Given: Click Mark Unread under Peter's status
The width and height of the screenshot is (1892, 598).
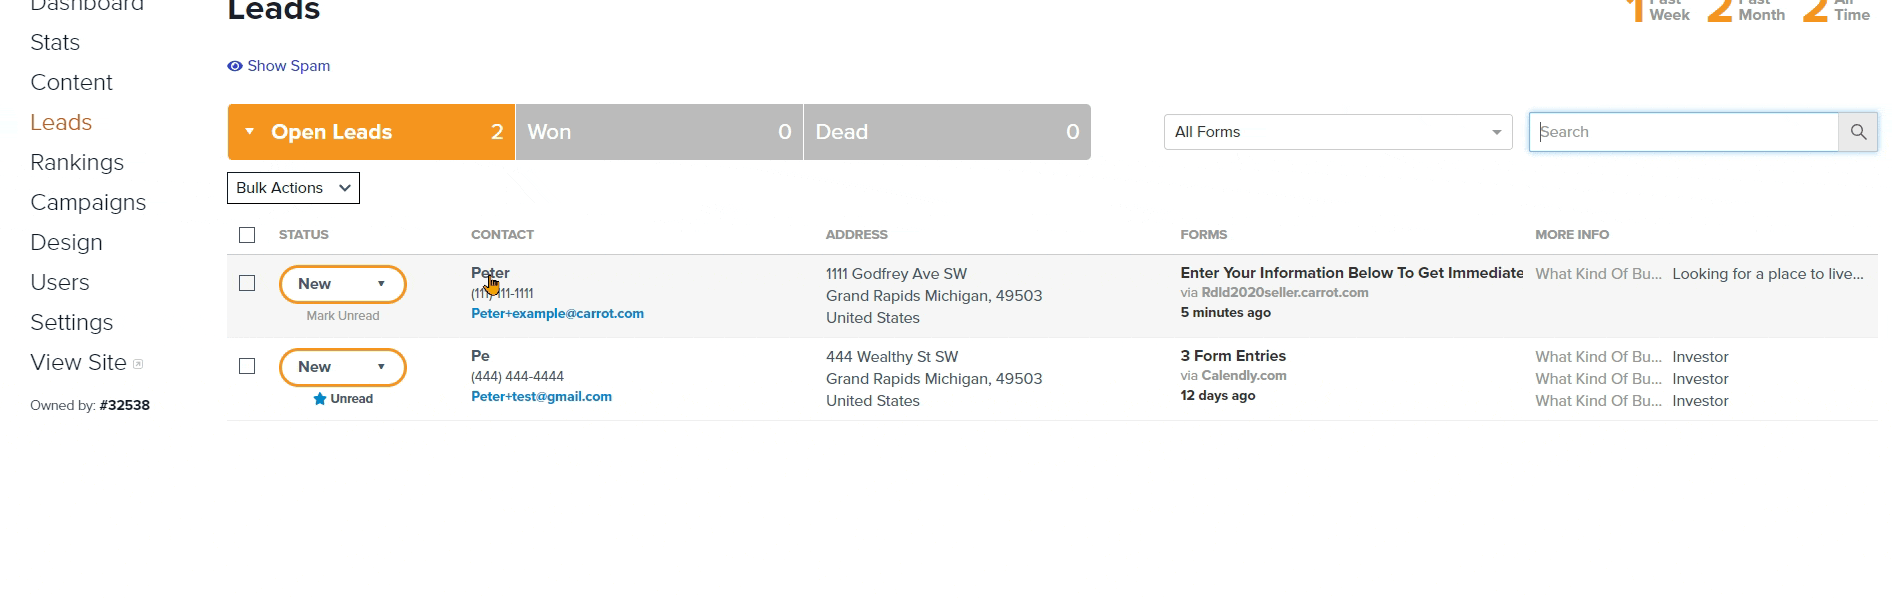Looking at the screenshot, I should coord(343,316).
